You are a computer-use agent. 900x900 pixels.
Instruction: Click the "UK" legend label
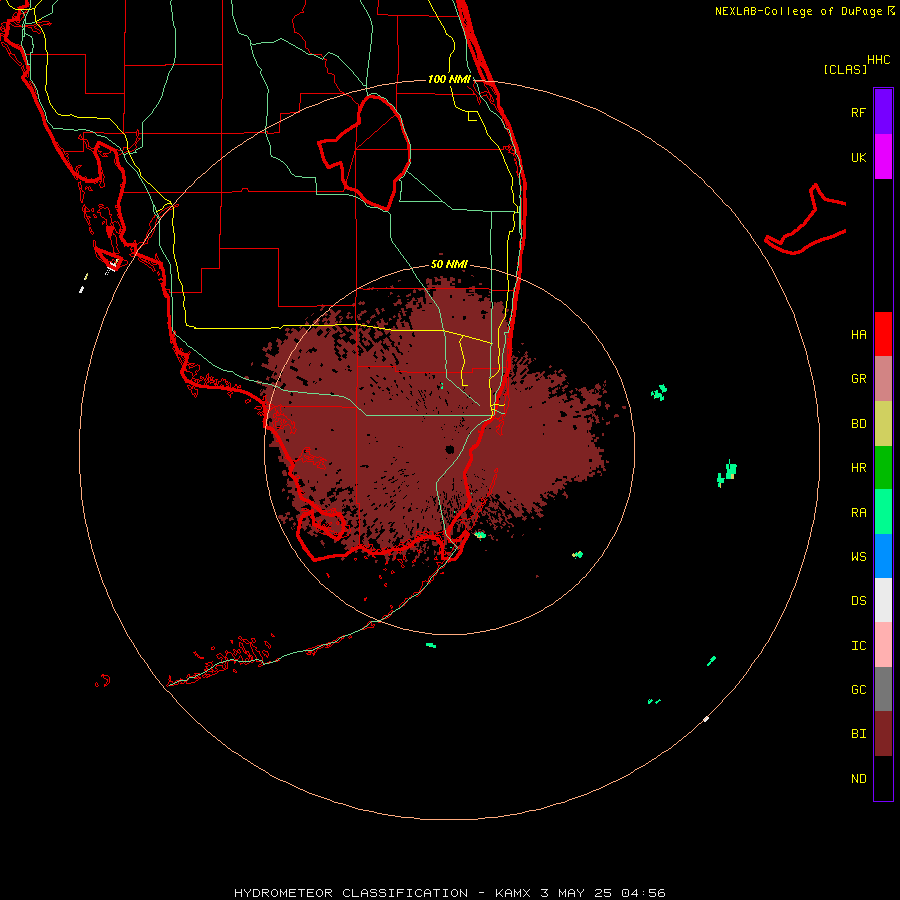tap(858, 157)
